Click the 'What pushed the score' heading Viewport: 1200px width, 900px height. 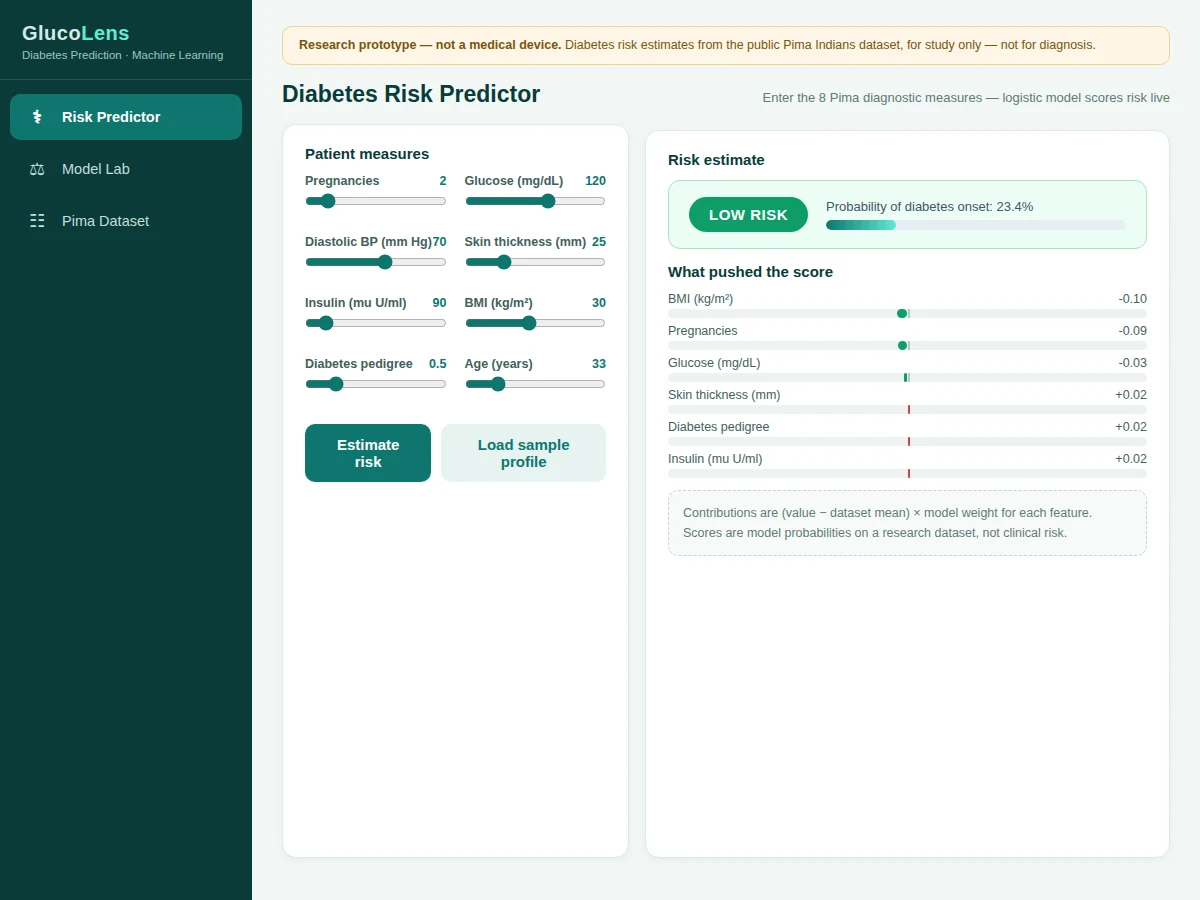[750, 272]
